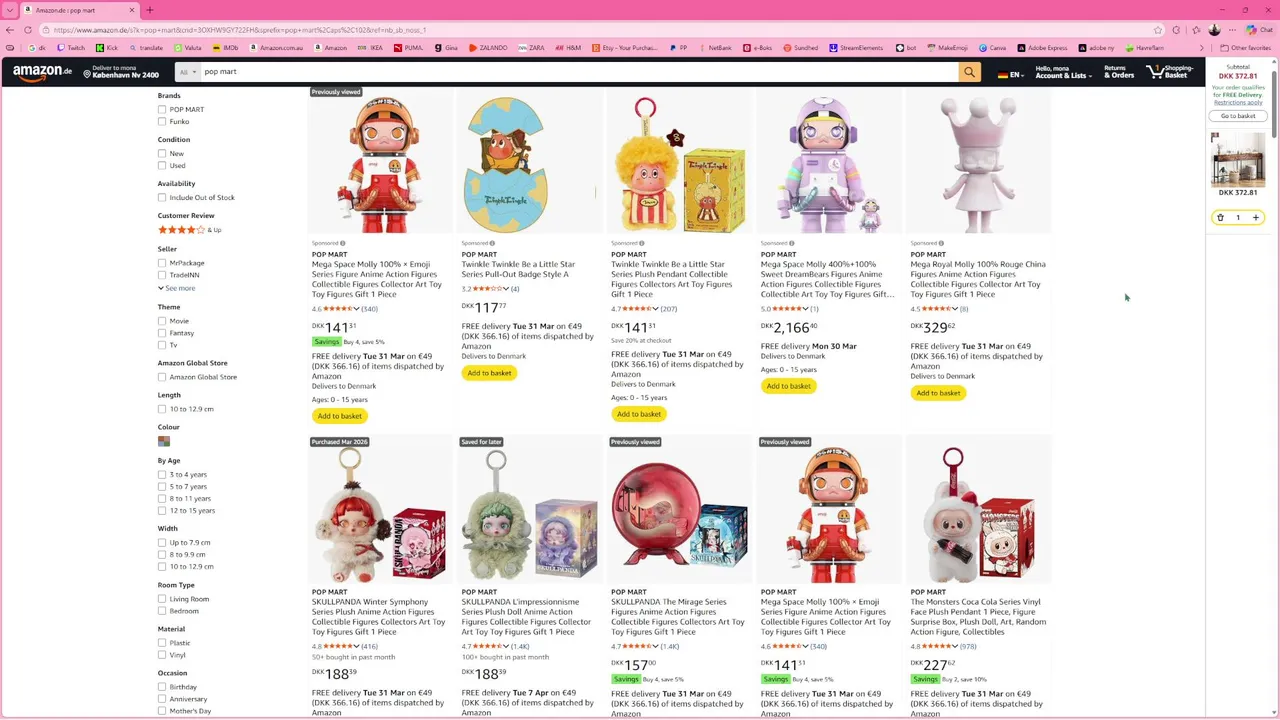
Task: Open Account & Lists menu
Action: point(1061,72)
